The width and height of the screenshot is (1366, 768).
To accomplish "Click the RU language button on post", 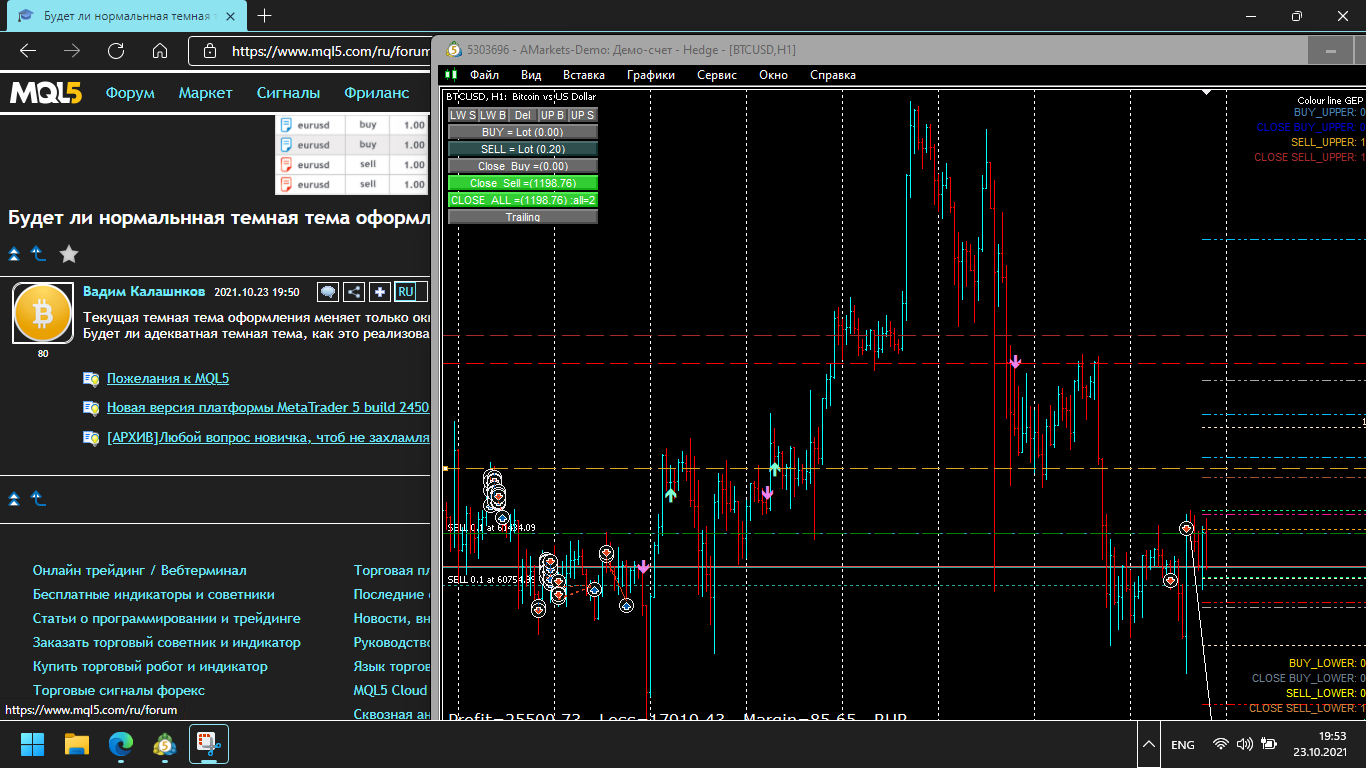I will coord(405,292).
